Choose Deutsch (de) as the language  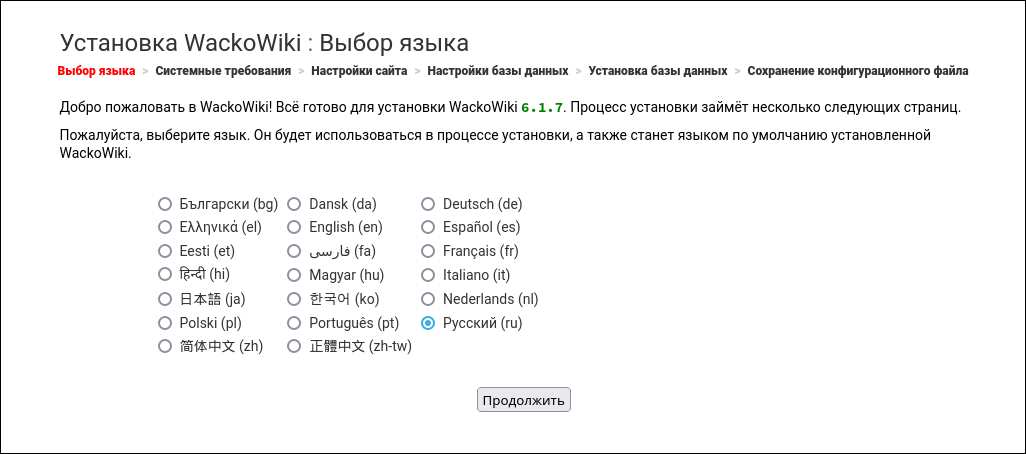click(x=428, y=204)
